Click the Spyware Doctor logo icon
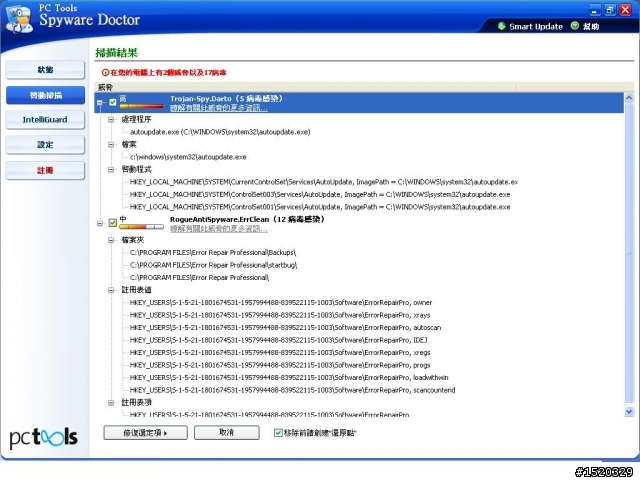 (19, 20)
